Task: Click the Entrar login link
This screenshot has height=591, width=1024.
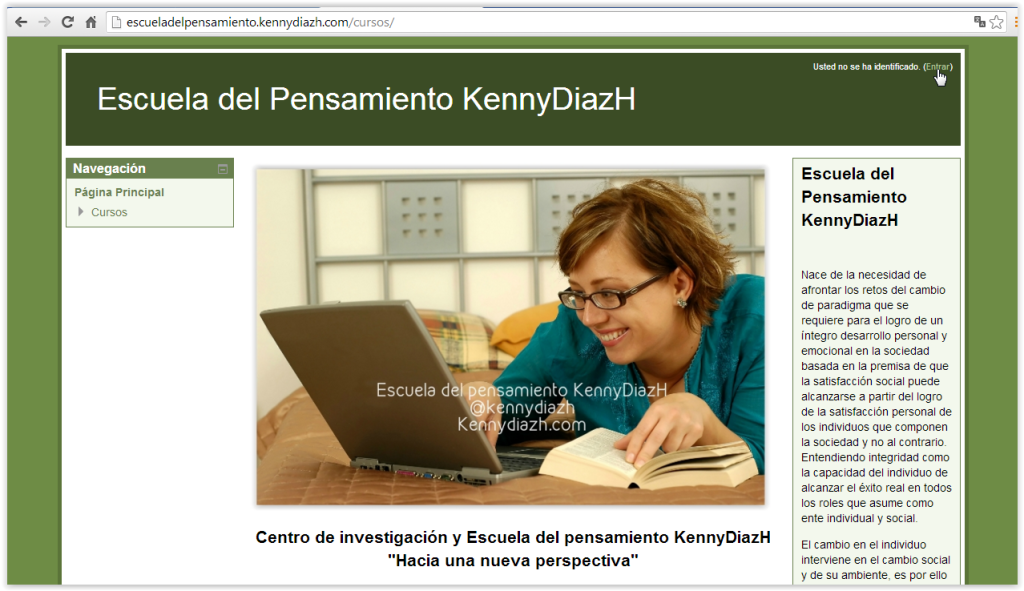Action: pyautogui.click(x=937, y=67)
